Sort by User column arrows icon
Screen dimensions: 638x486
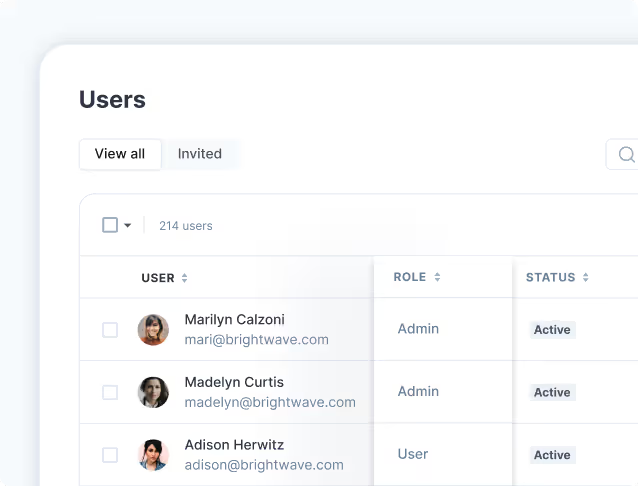(185, 278)
